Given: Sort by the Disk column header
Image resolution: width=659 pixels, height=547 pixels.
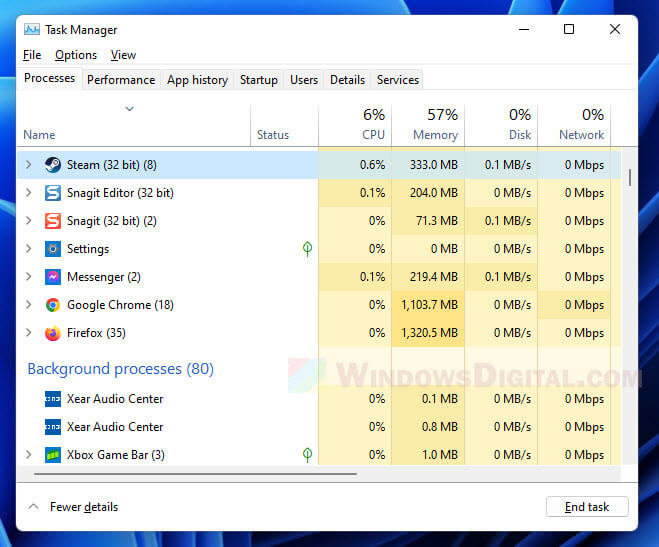Looking at the screenshot, I should tap(501, 125).
